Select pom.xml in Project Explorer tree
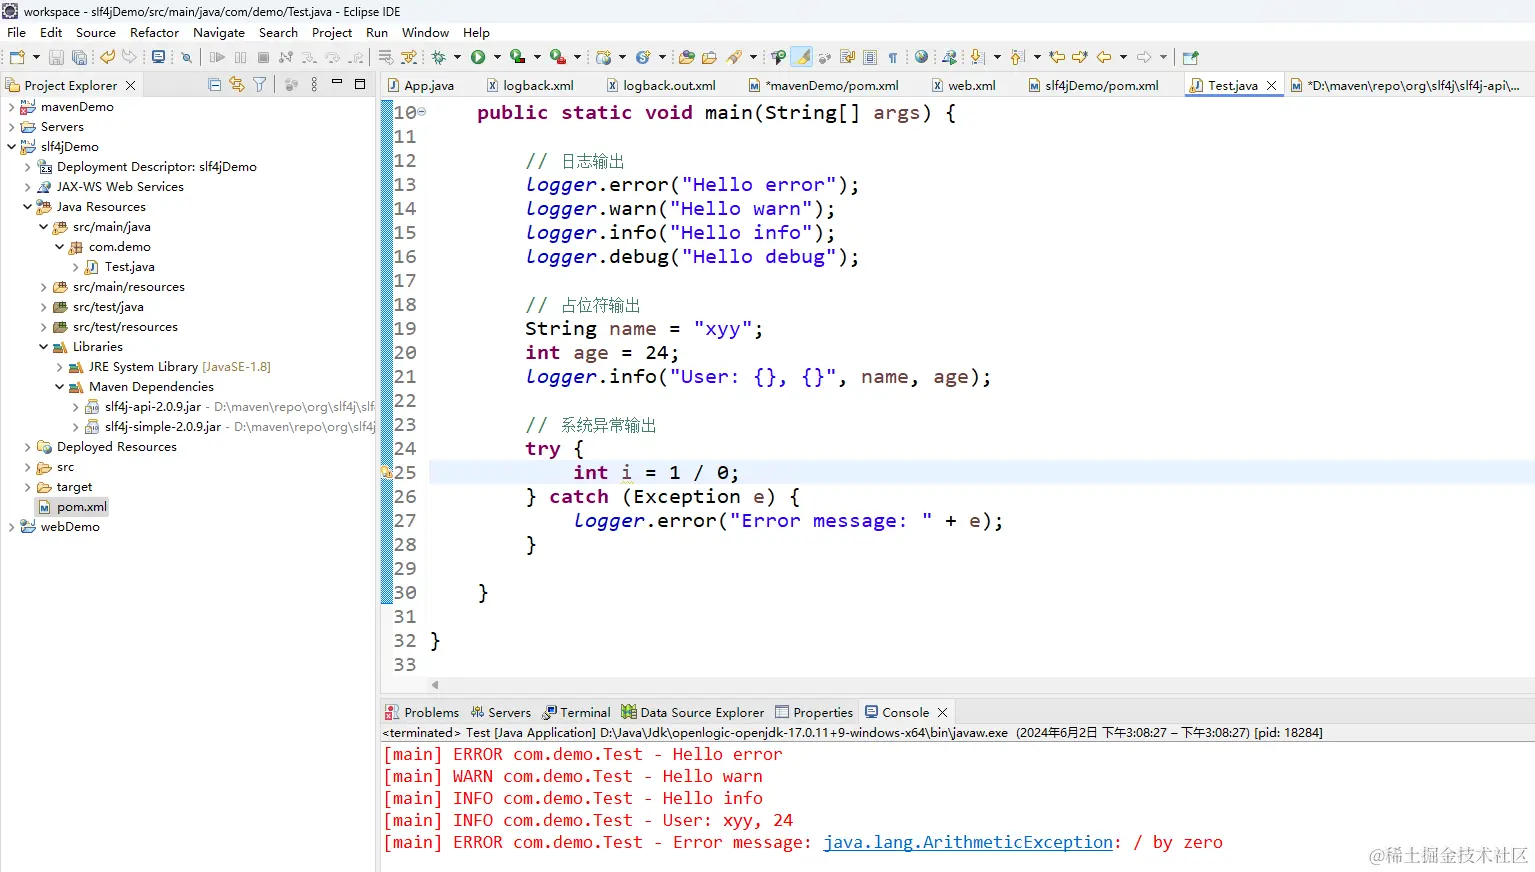 (81, 507)
